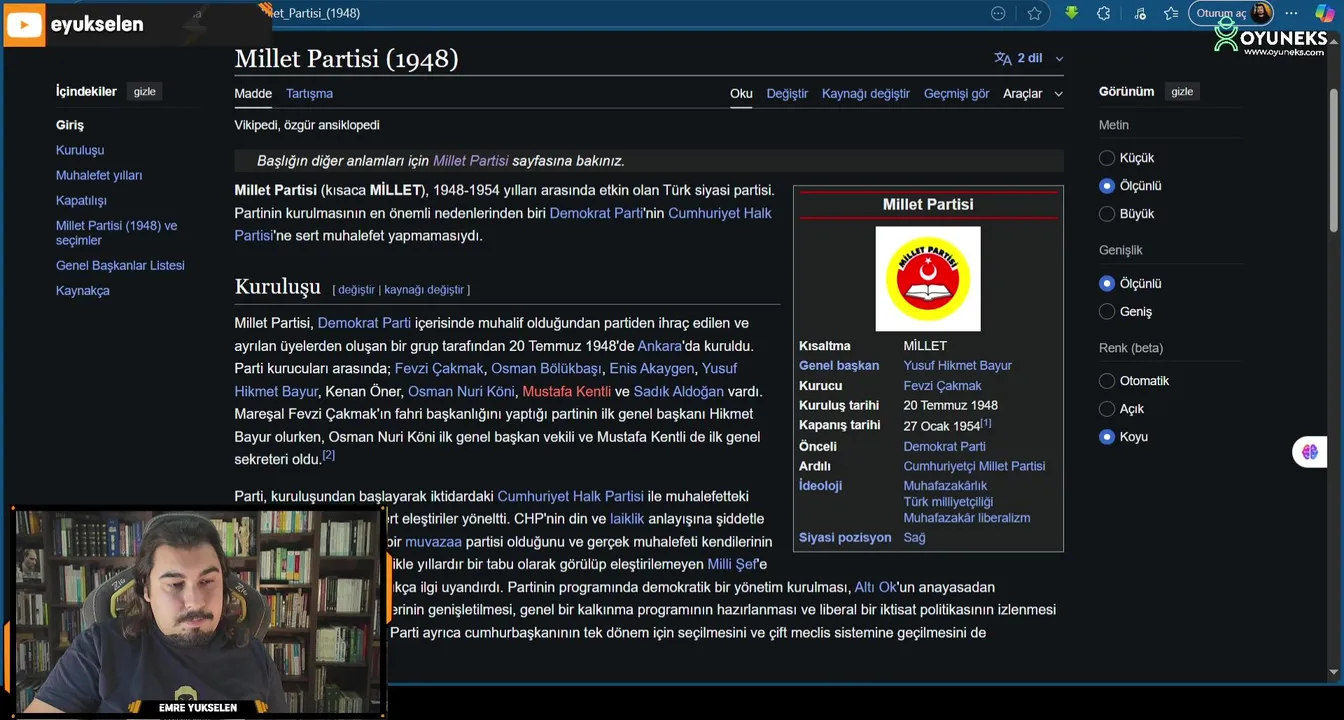Image resolution: width=1344 pixels, height=720 pixels.
Task: Open Muhafazakârlık ideology link
Action: (945, 486)
